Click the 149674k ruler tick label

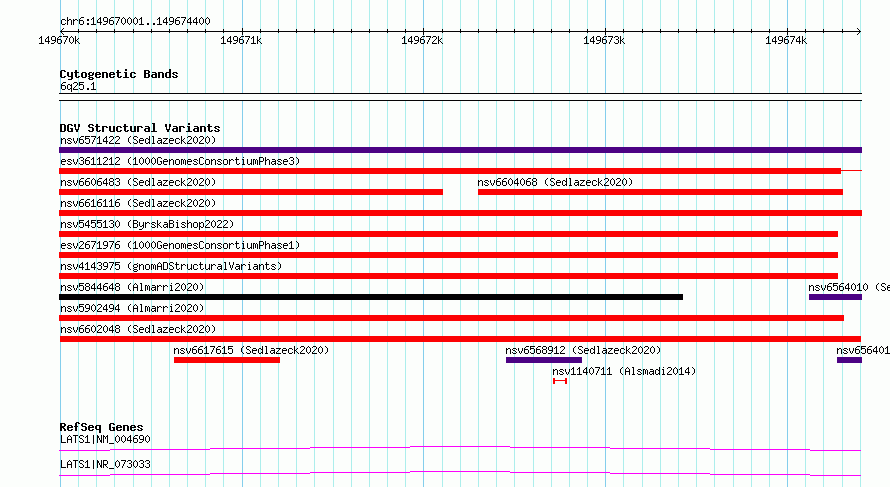pyautogui.click(x=786, y=40)
